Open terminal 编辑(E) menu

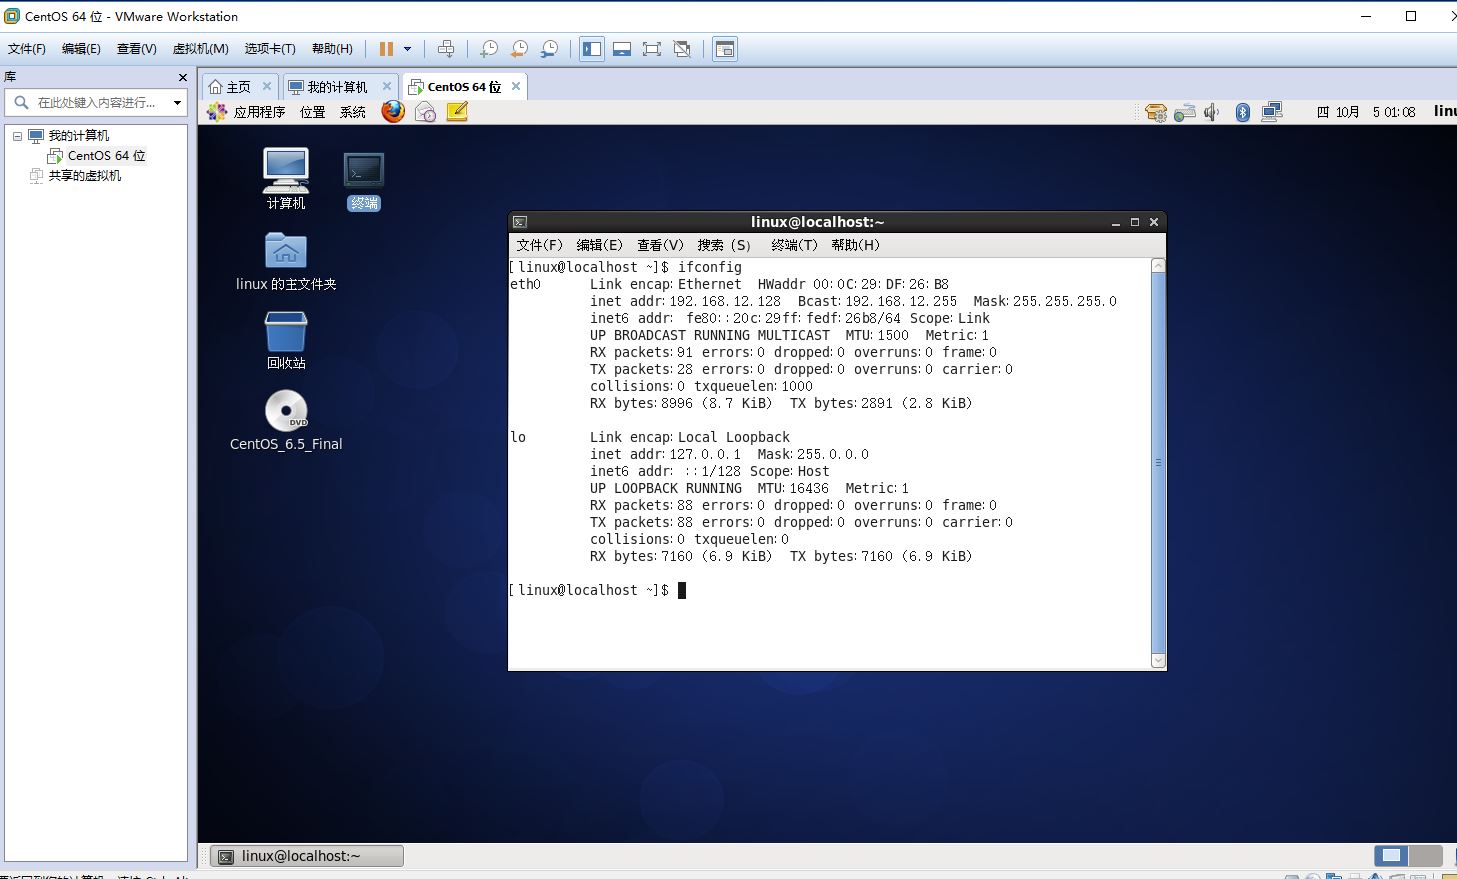pyautogui.click(x=599, y=245)
